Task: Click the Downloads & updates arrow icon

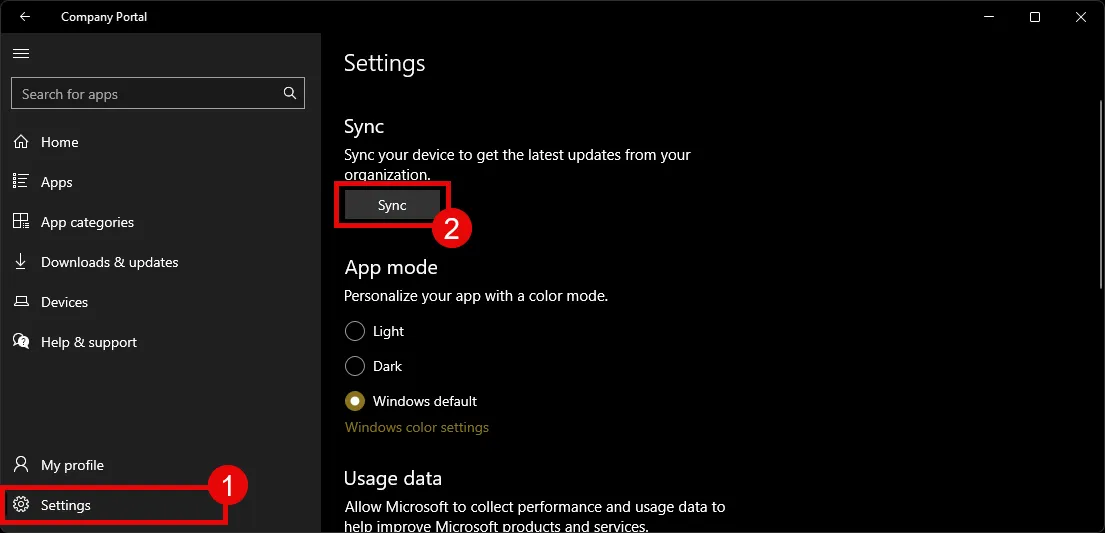Action: (21, 262)
